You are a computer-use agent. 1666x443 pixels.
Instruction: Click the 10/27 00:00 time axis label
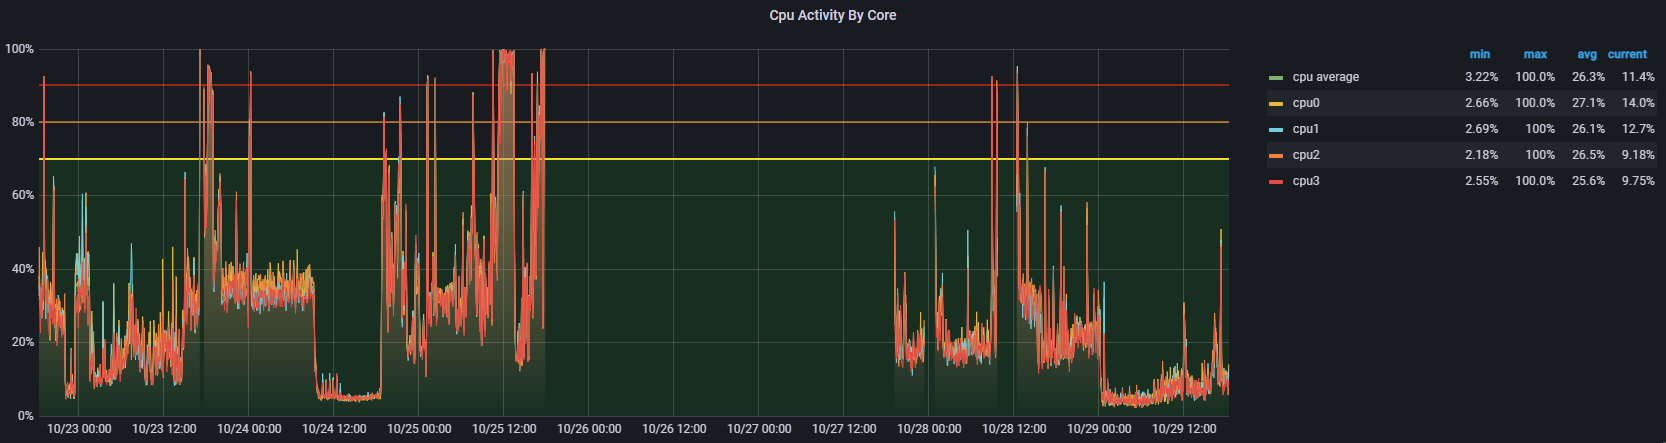(x=759, y=429)
